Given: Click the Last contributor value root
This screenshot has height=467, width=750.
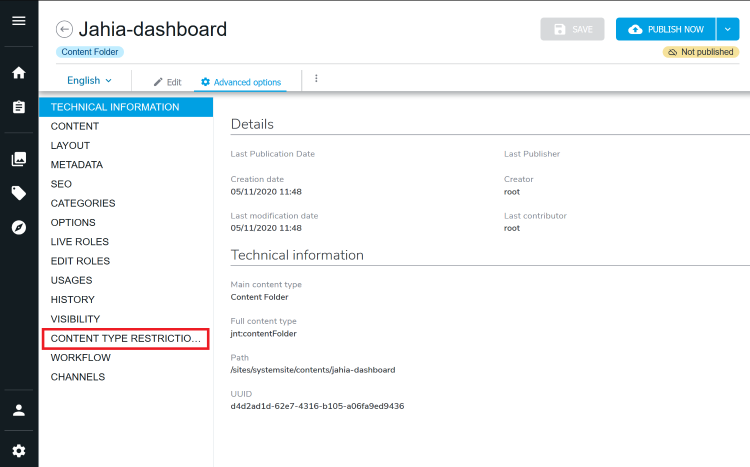Looking at the screenshot, I should click(512, 228).
